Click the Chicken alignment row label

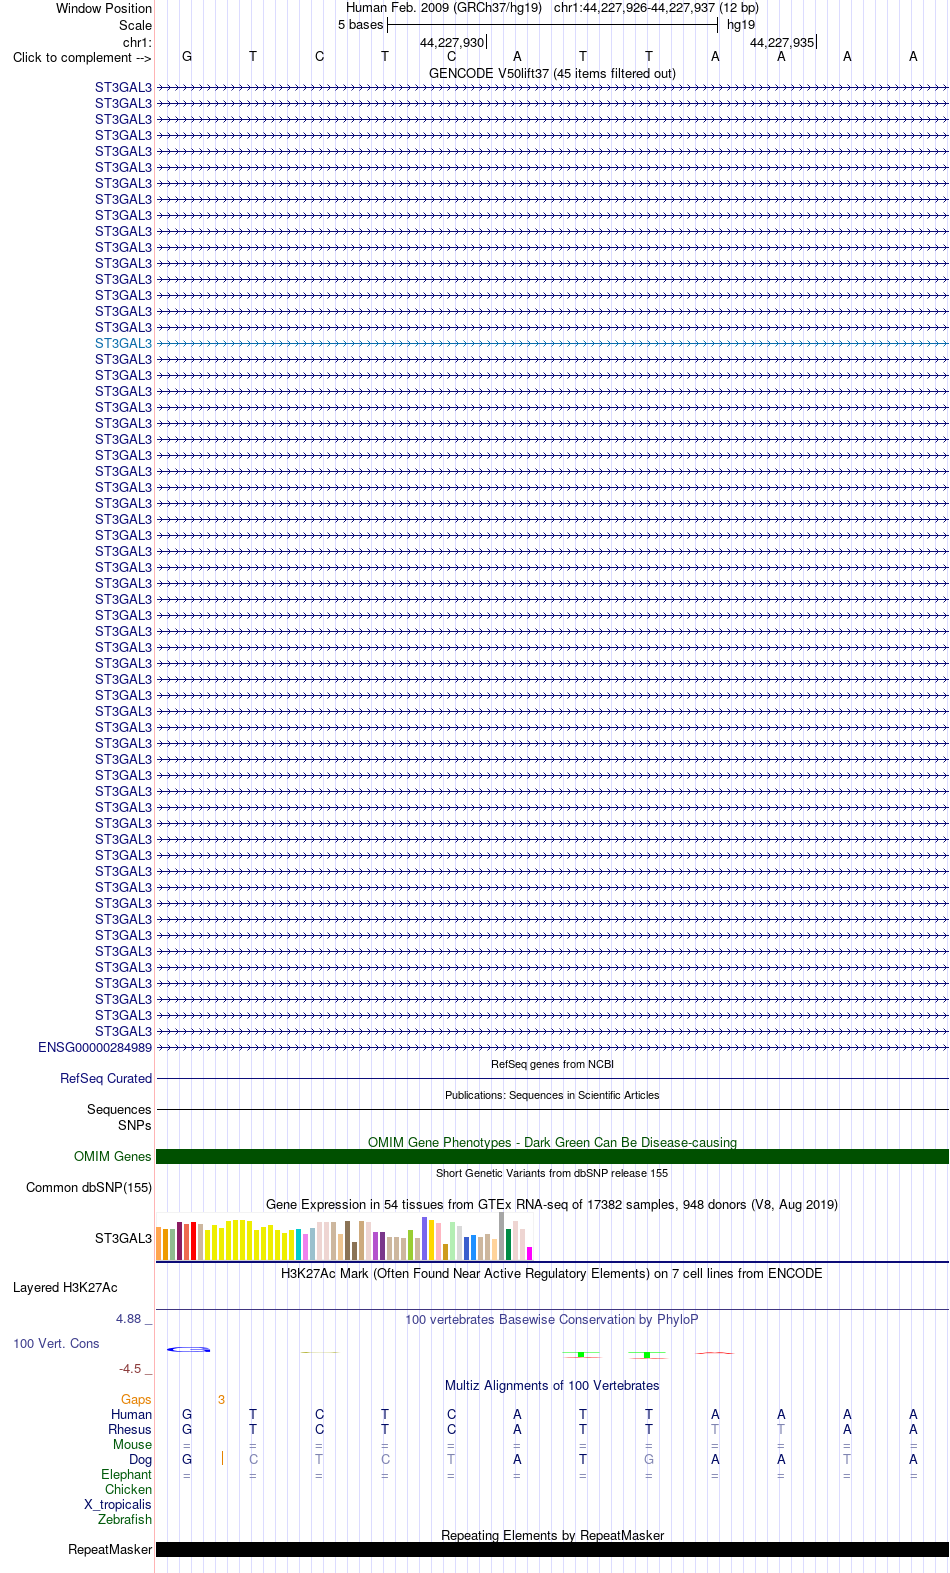pos(128,1489)
